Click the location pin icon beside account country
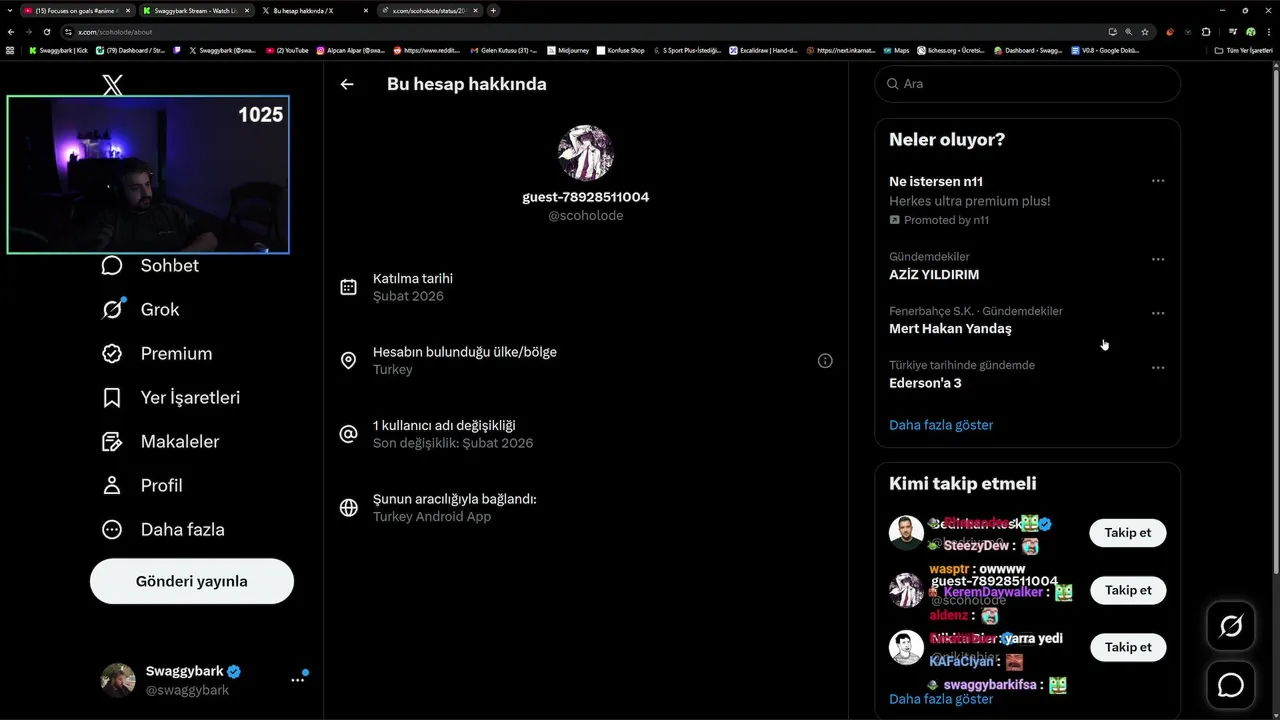 coord(348,360)
